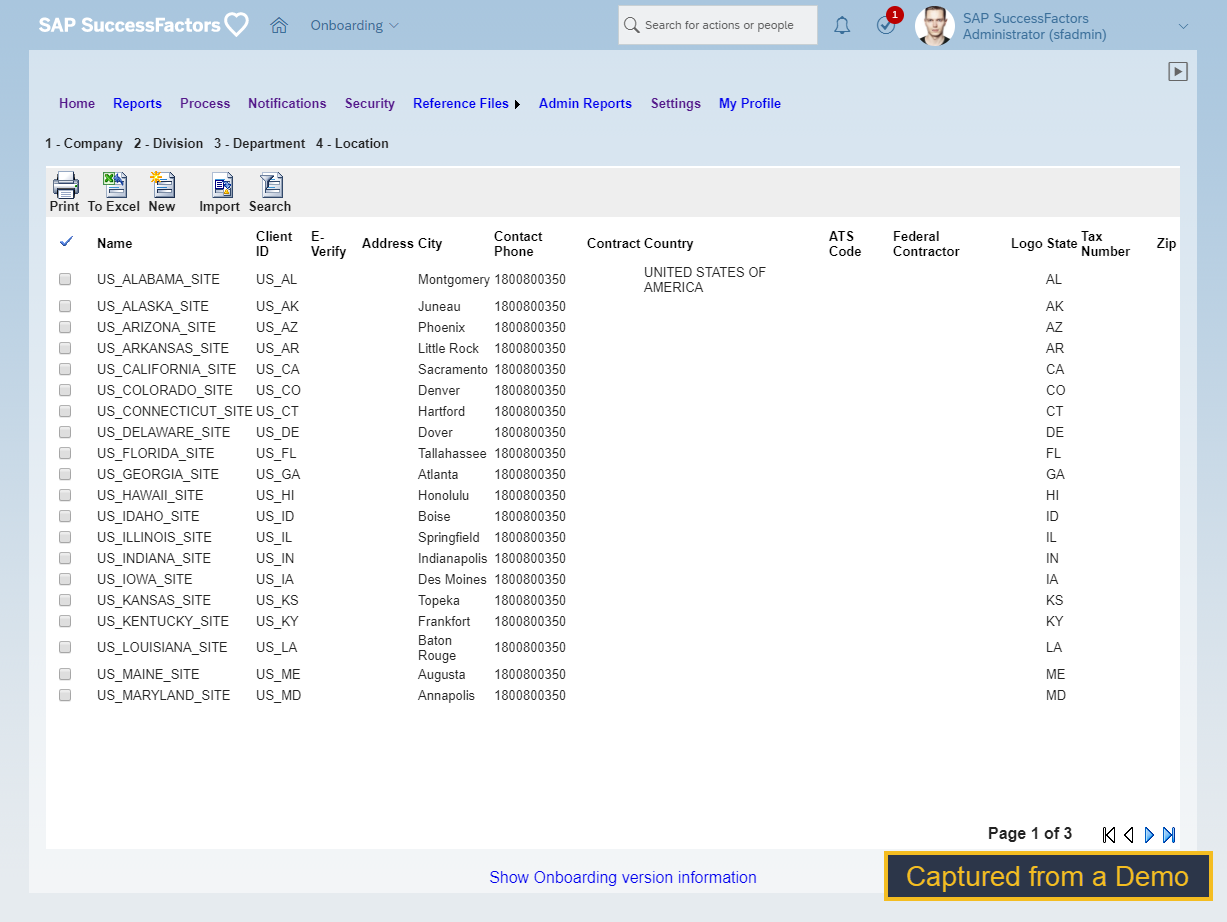Sort by the City column header
This screenshot has height=922, width=1227.
[430, 243]
